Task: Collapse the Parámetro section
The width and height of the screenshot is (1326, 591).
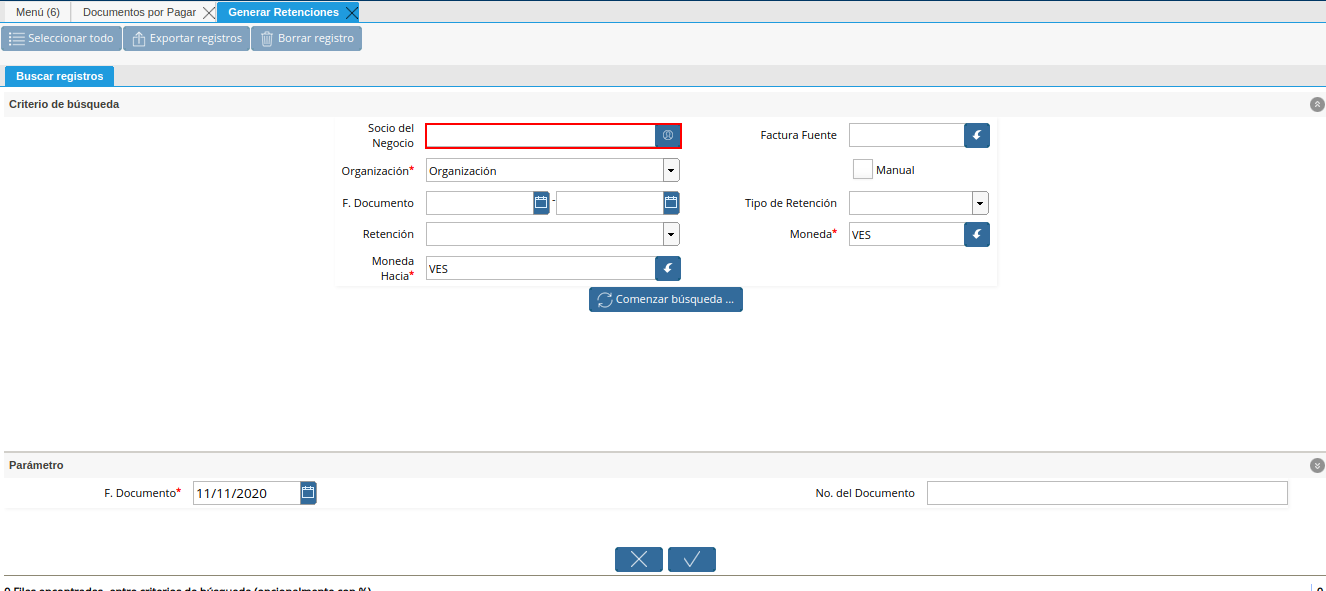Action: click(1317, 465)
